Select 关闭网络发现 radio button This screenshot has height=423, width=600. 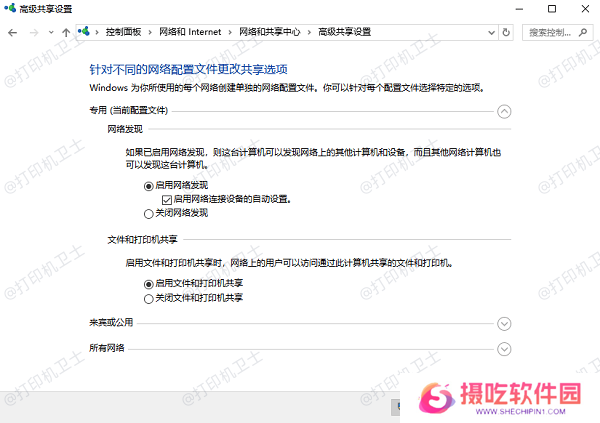coord(149,213)
